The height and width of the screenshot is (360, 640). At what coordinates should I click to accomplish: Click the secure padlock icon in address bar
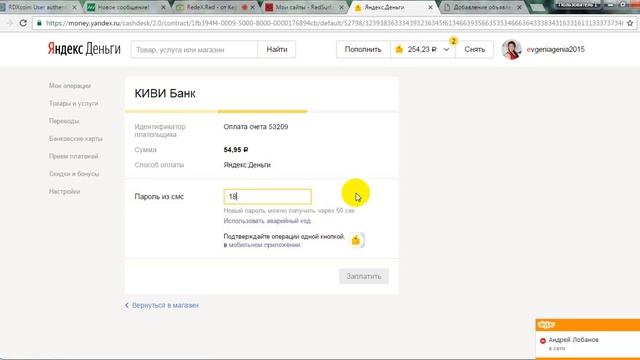click(39, 23)
